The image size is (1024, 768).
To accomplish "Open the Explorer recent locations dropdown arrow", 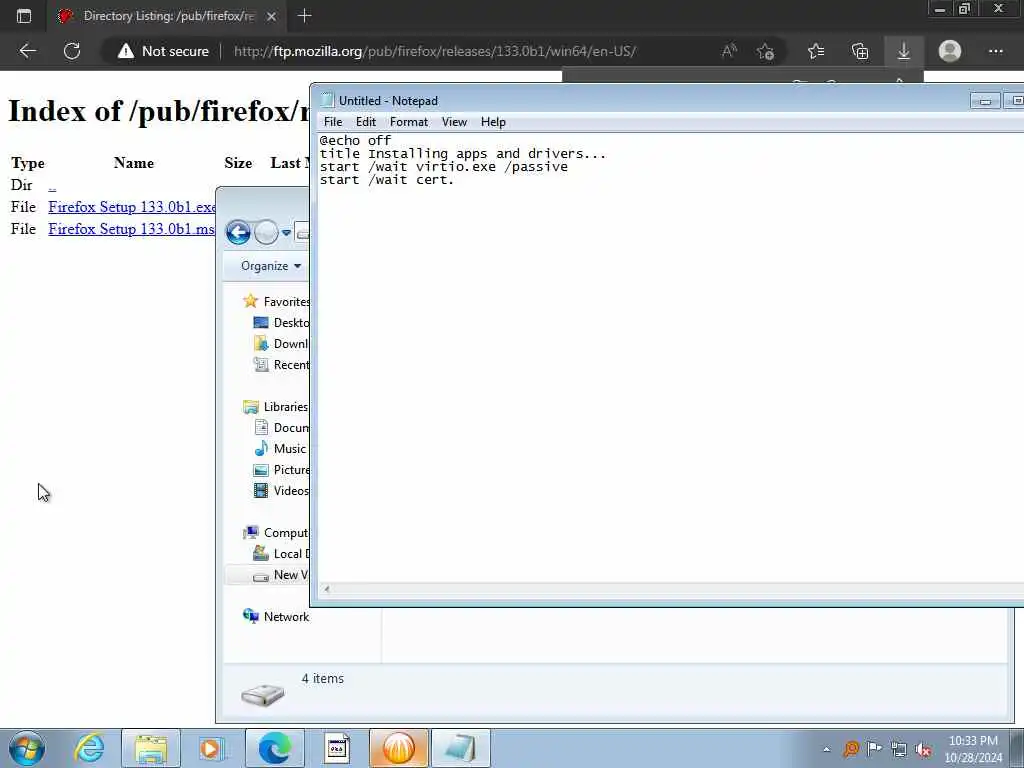I will click(x=286, y=232).
